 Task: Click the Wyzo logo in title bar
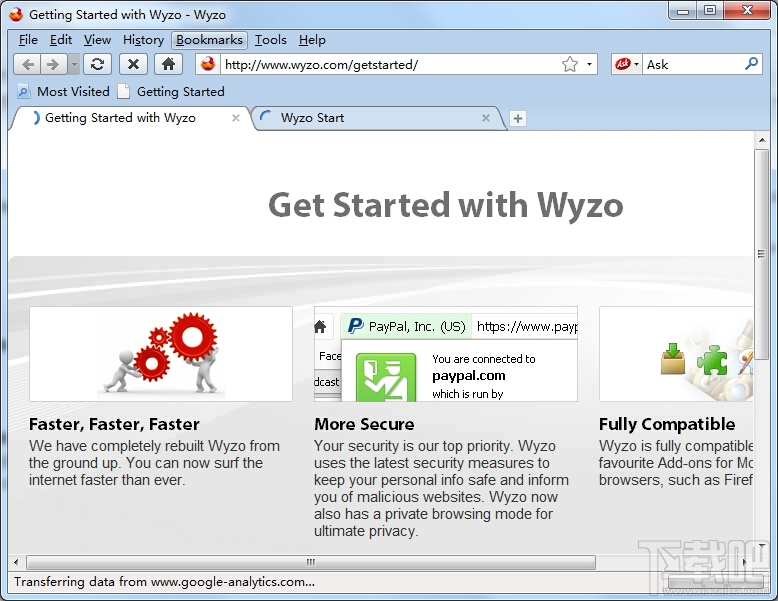click(x=16, y=14)
